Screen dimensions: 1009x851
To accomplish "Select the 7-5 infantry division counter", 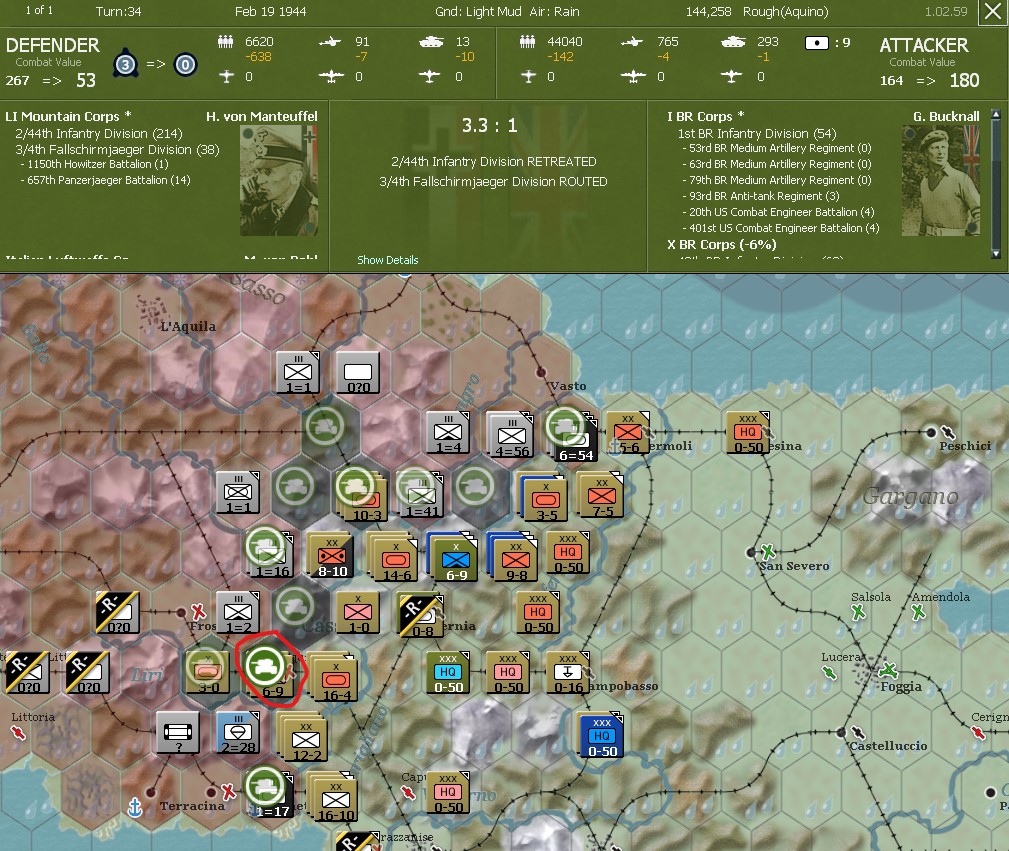I will tap(602, 496).
